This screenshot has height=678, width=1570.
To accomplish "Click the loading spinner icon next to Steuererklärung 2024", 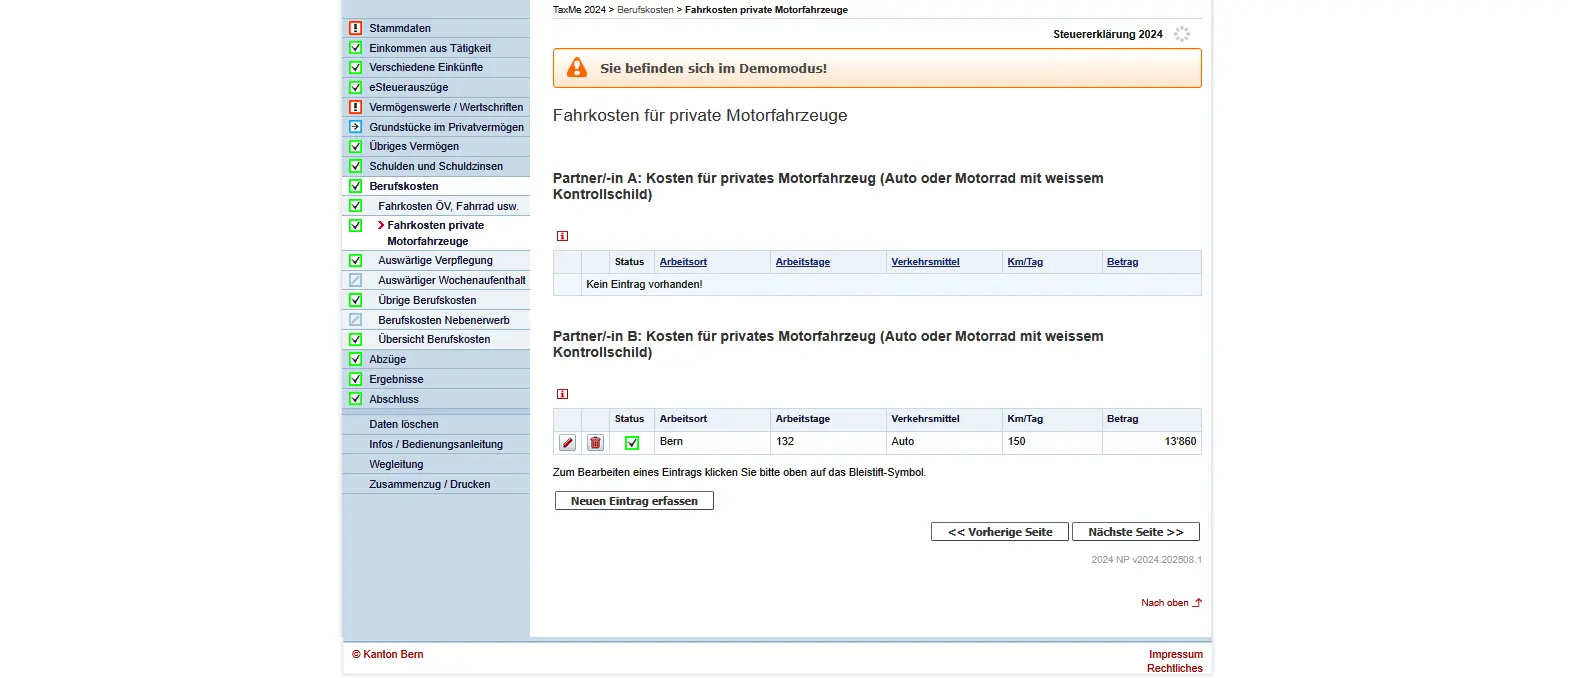I will click(1182, 34).
